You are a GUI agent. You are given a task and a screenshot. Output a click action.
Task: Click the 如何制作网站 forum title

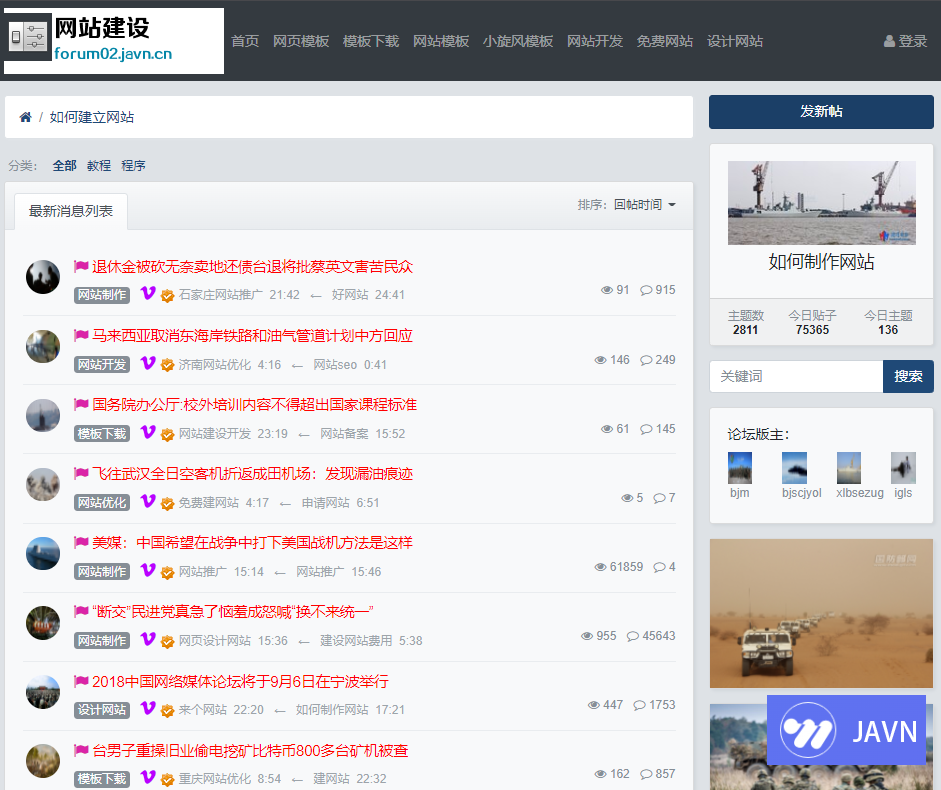coord(821,262)
